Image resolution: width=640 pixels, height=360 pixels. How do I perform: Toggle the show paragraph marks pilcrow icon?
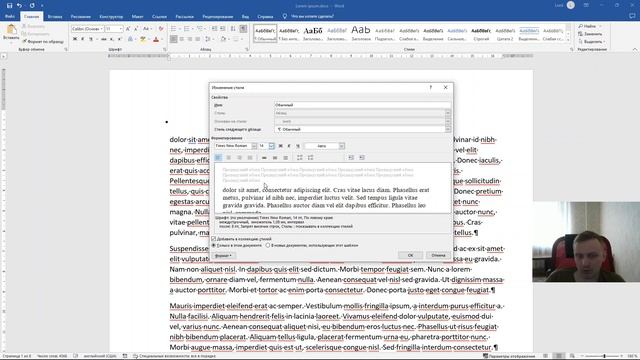(243, 29)
